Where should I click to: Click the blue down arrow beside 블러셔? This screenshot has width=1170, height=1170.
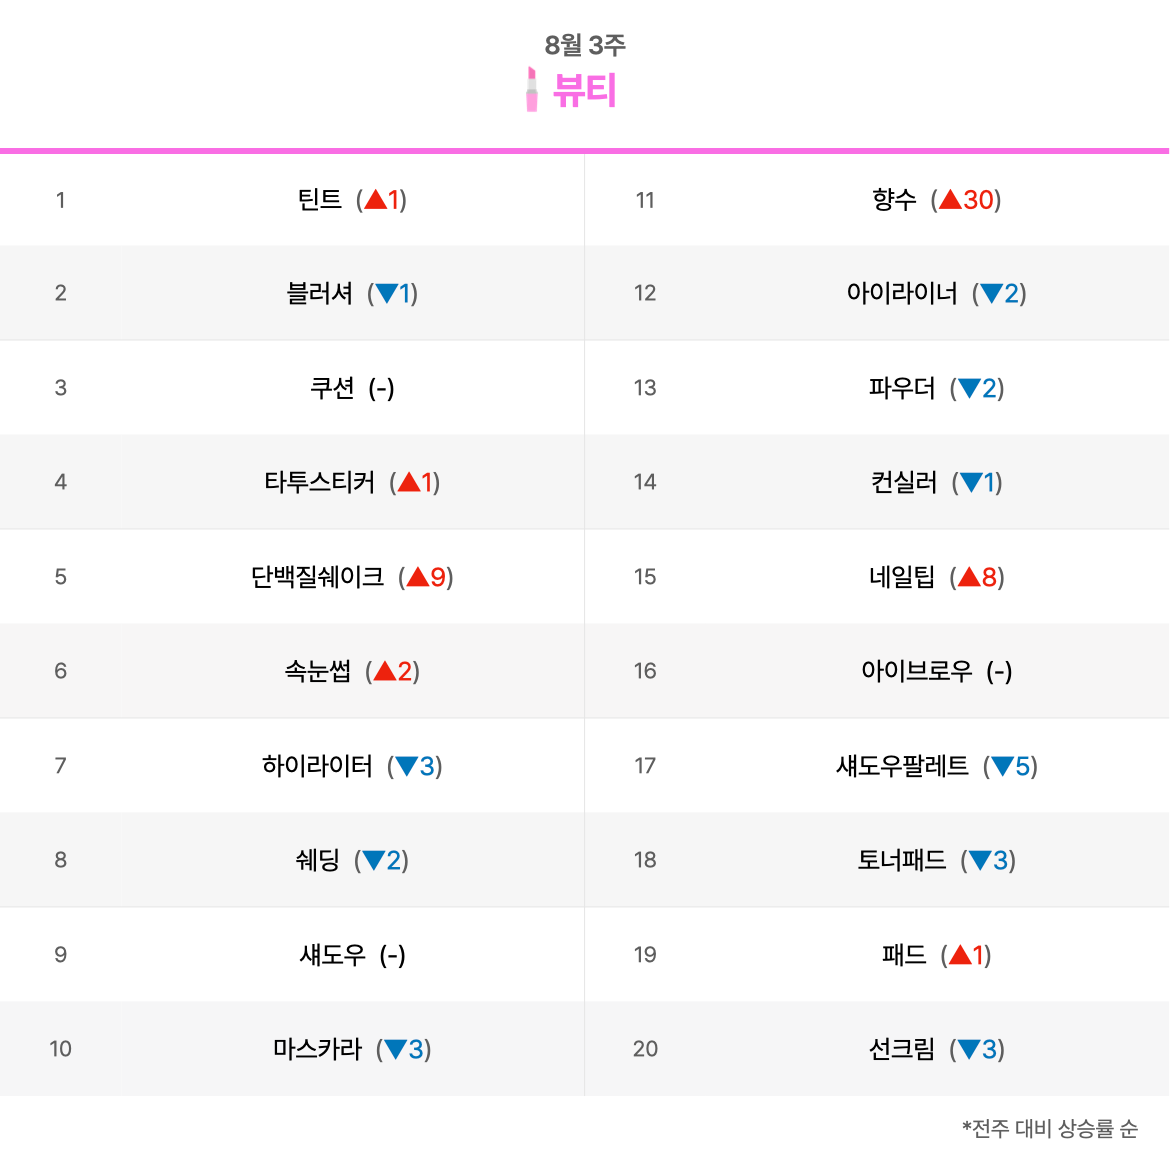(386, 293)
